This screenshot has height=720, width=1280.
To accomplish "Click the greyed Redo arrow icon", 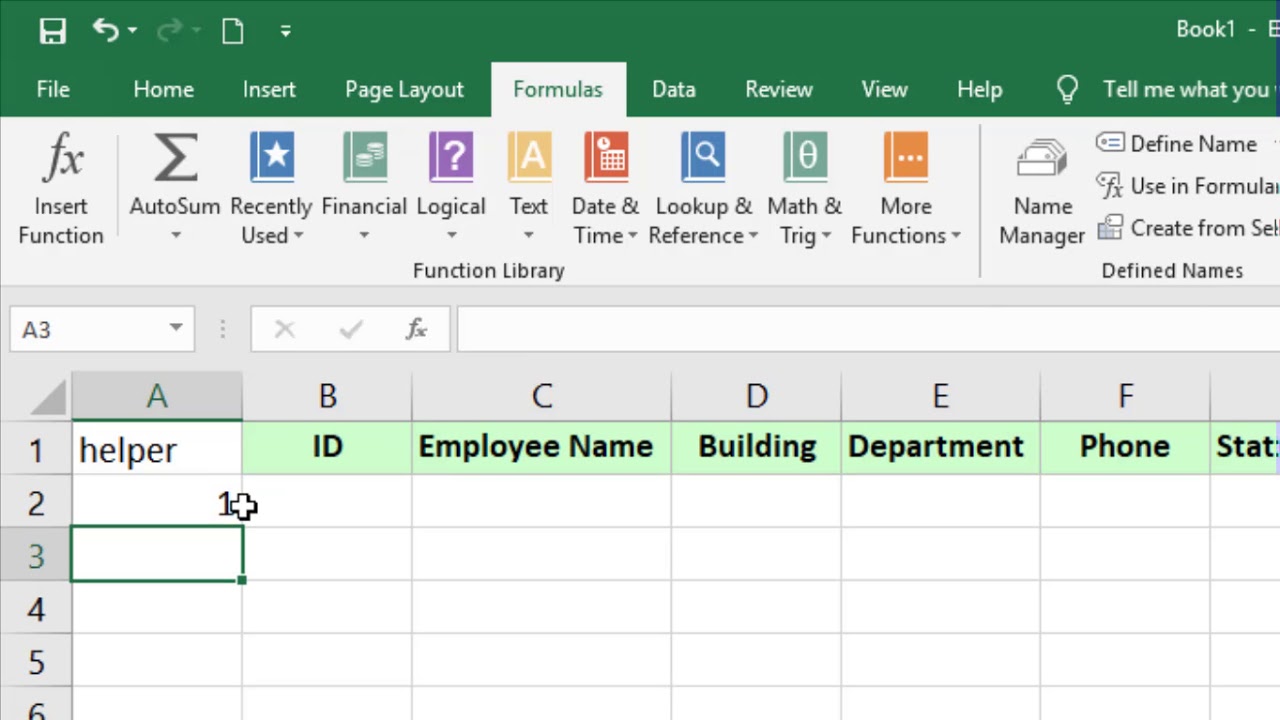I will tap(169, 31).
